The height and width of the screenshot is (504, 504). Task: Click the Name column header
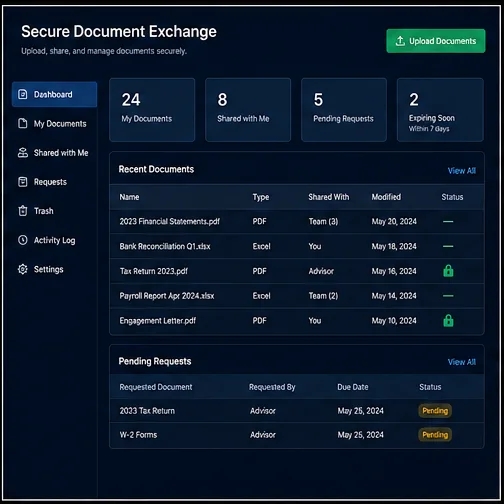pyautogui.click(x=129, y=197)
